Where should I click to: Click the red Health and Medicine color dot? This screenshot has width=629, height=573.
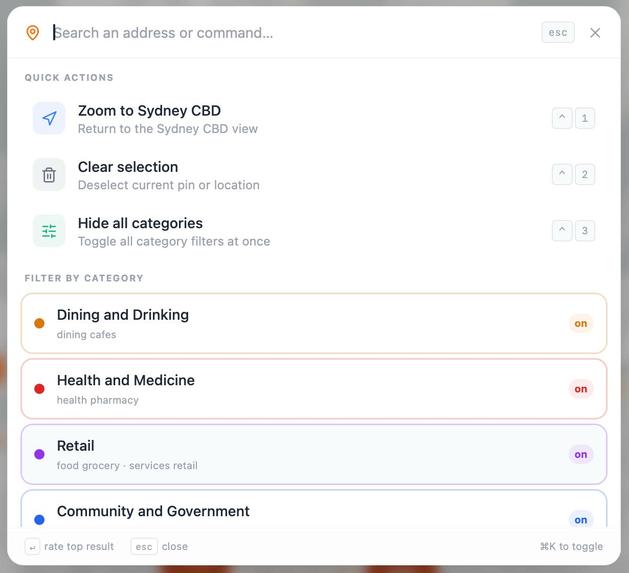pos(39,389)
